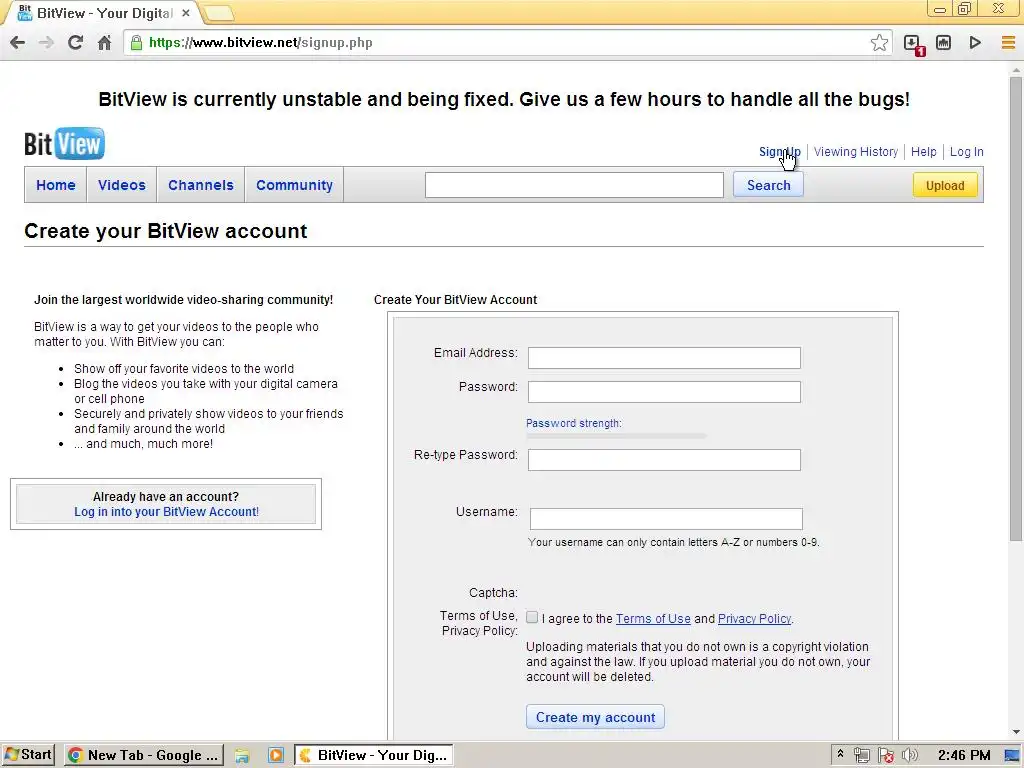Click the Sign Up link
The image size is (1024, 768).
pos(779,152)
